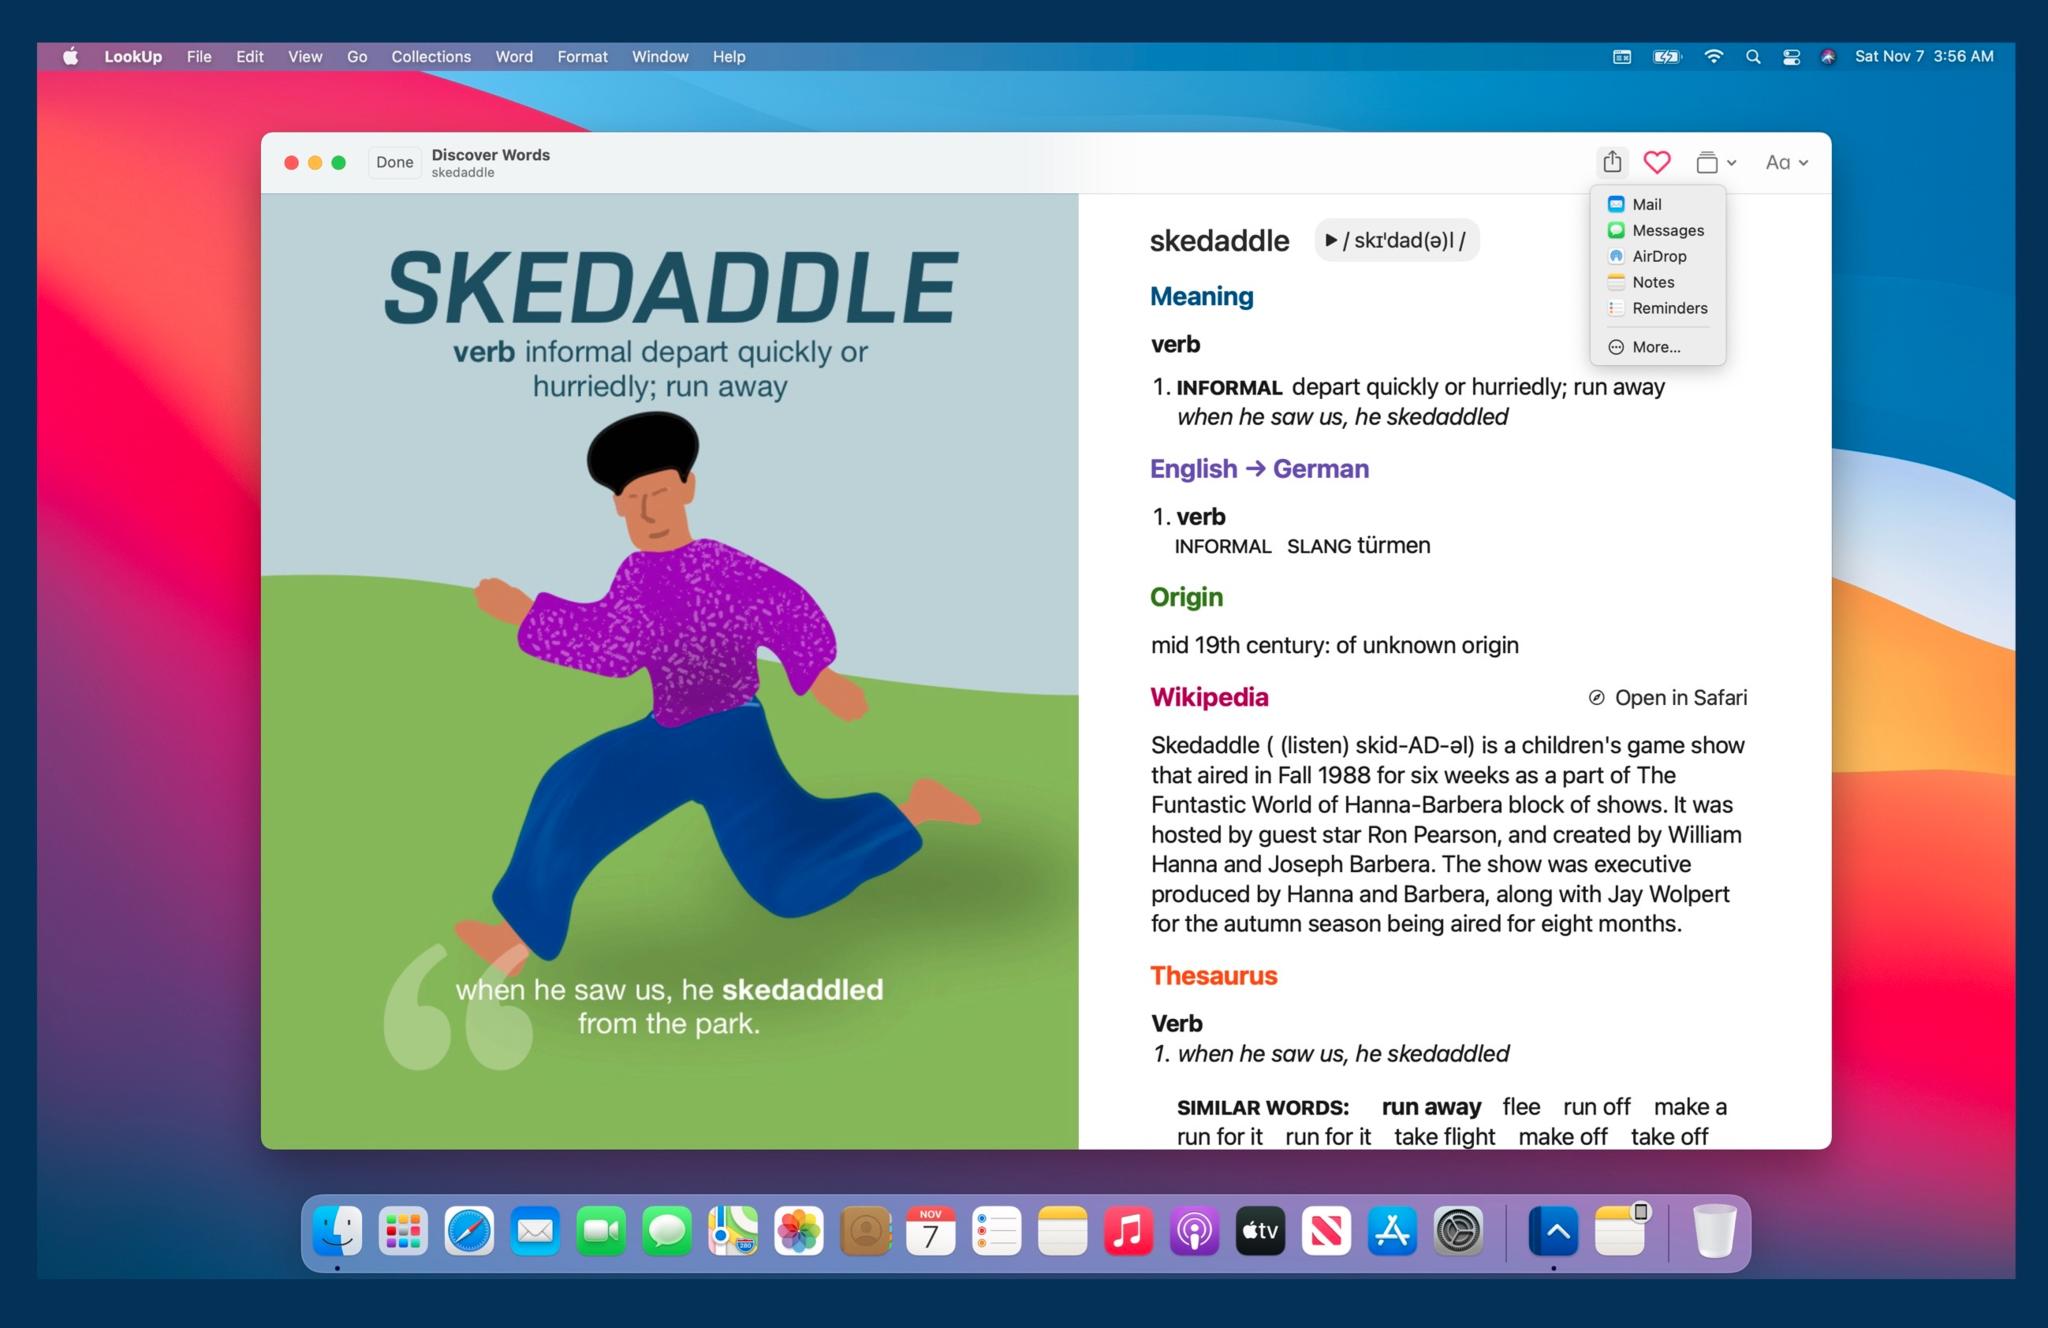Screen dimensions: 2048x1328
Task: Open System Preferences from the Dock
Action: point(1459,1231)
